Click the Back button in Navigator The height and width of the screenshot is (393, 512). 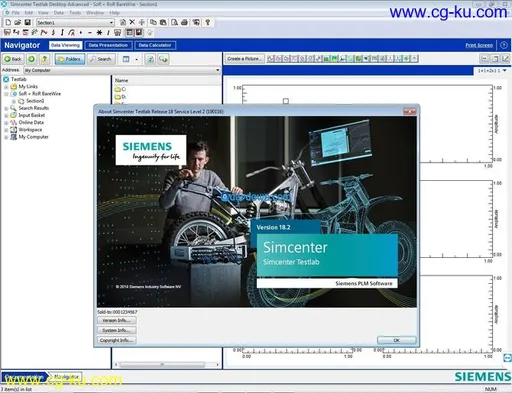(x=13, y=59)
